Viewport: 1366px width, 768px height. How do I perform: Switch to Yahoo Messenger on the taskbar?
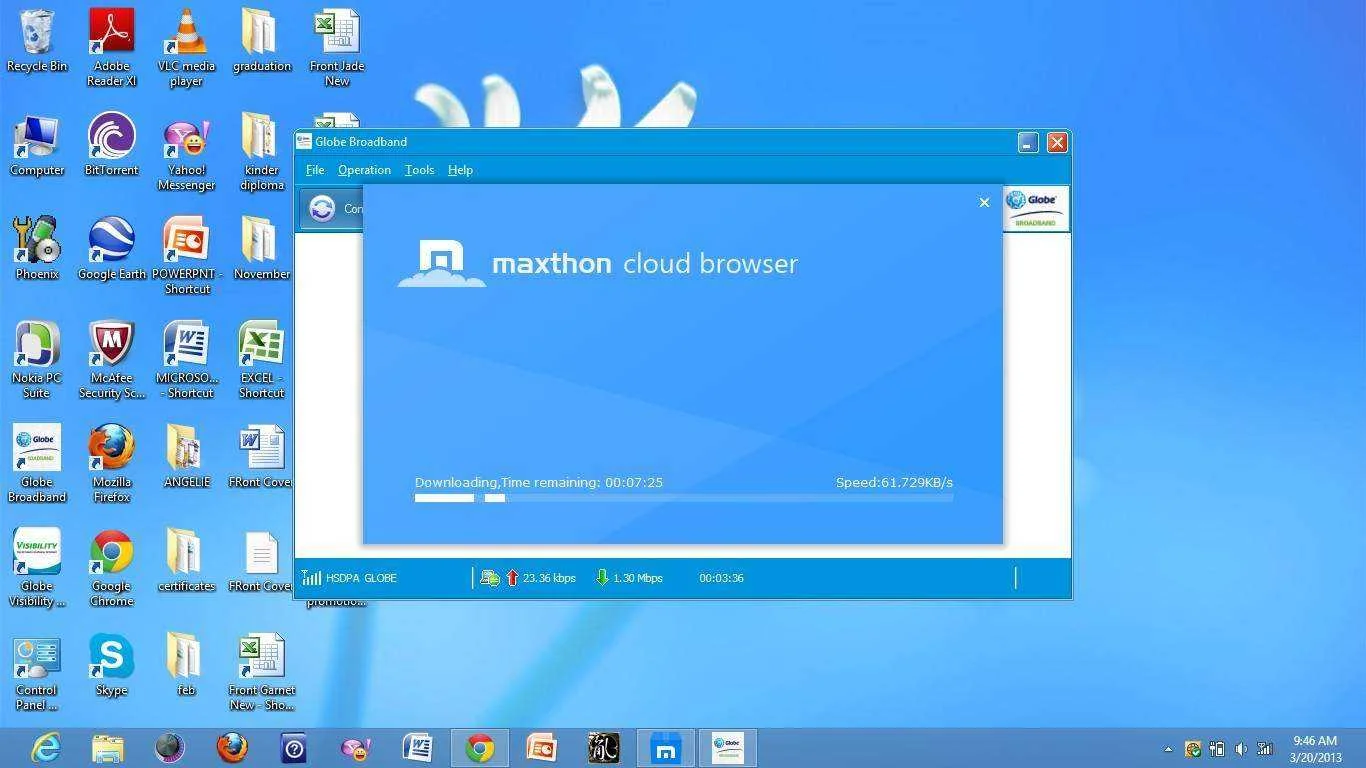tap(355, 748)
